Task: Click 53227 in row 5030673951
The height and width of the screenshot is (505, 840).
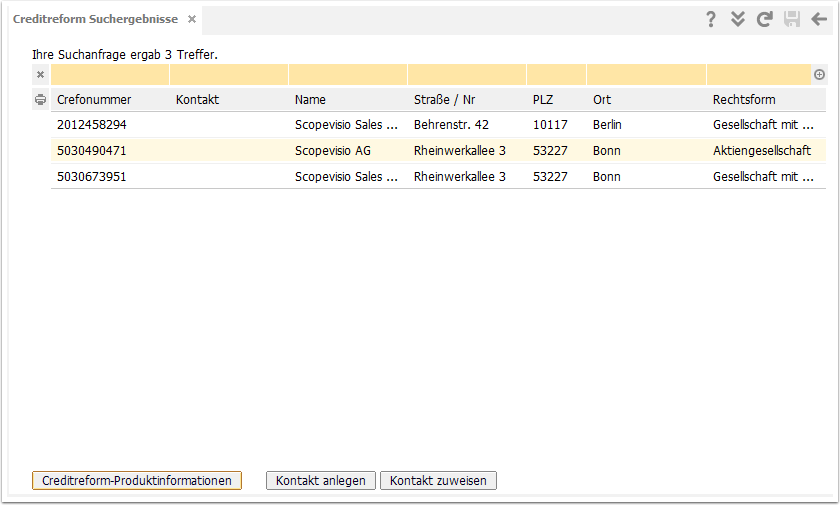Action: click(550, 177)
